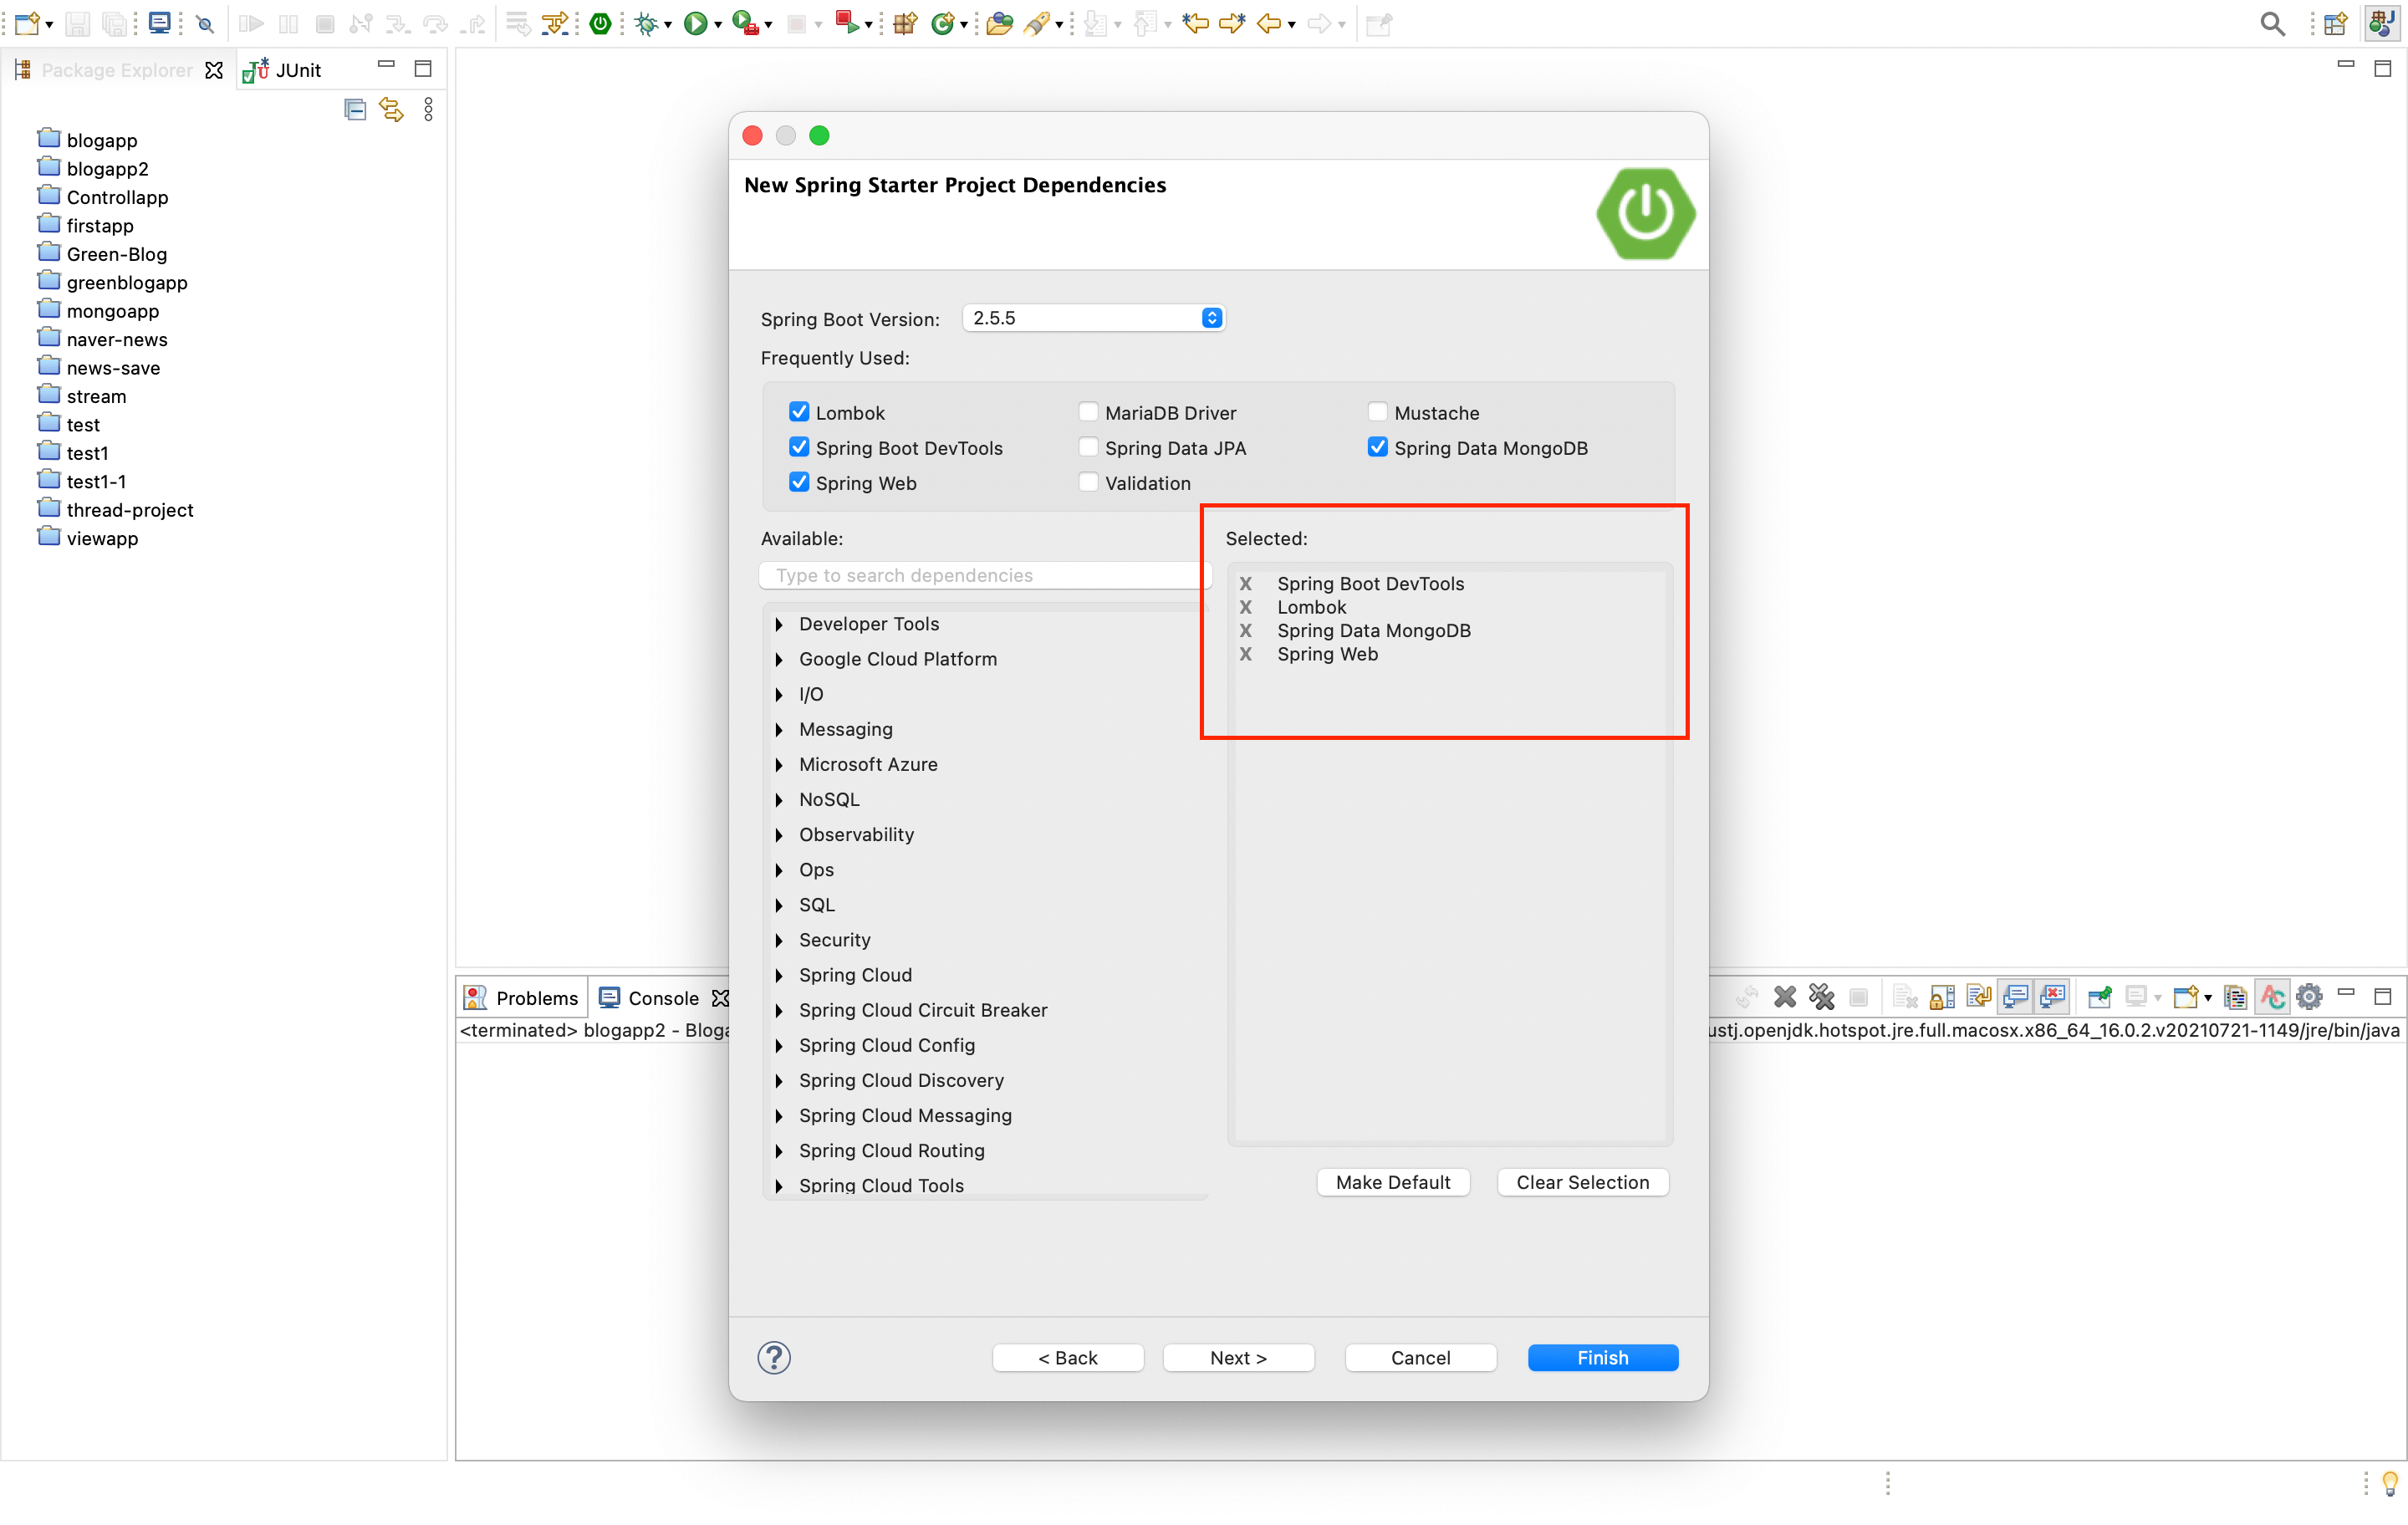Click the Make Default button
This screenshot has width=2408, height=1525.
pos(1392,1182)
